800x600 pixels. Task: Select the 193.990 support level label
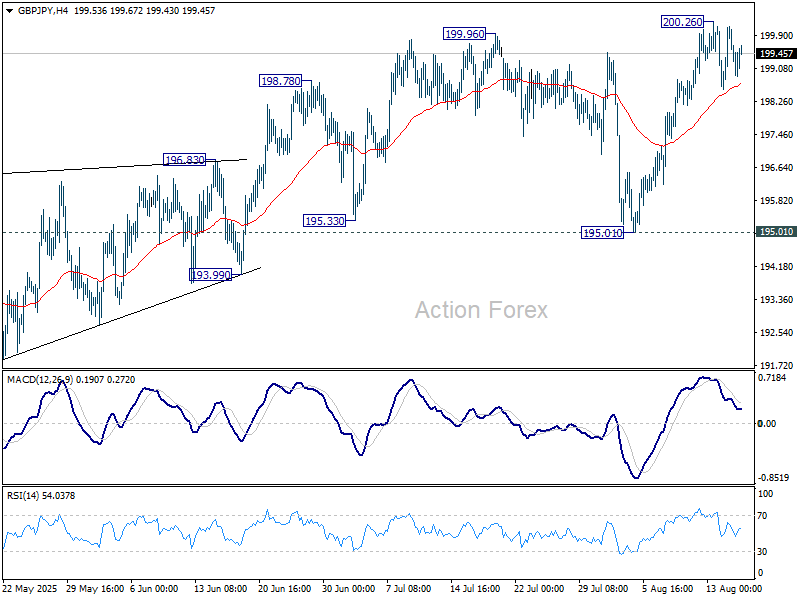click(x=208, y=272)
